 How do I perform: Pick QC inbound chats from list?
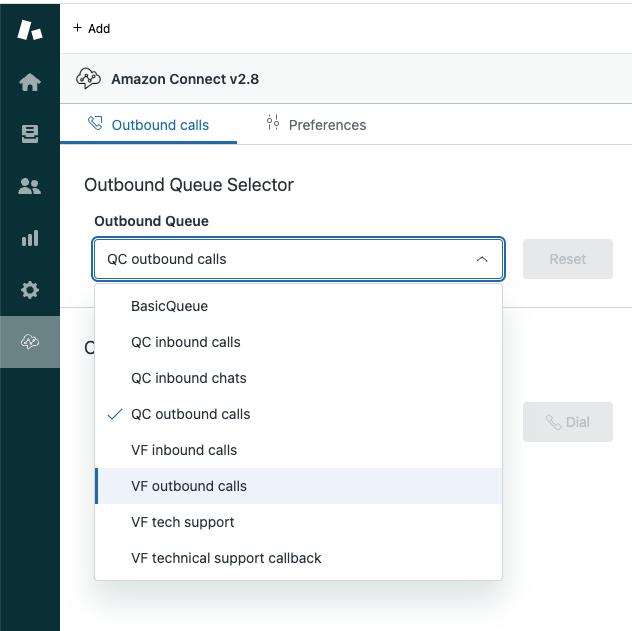[188, 378]
